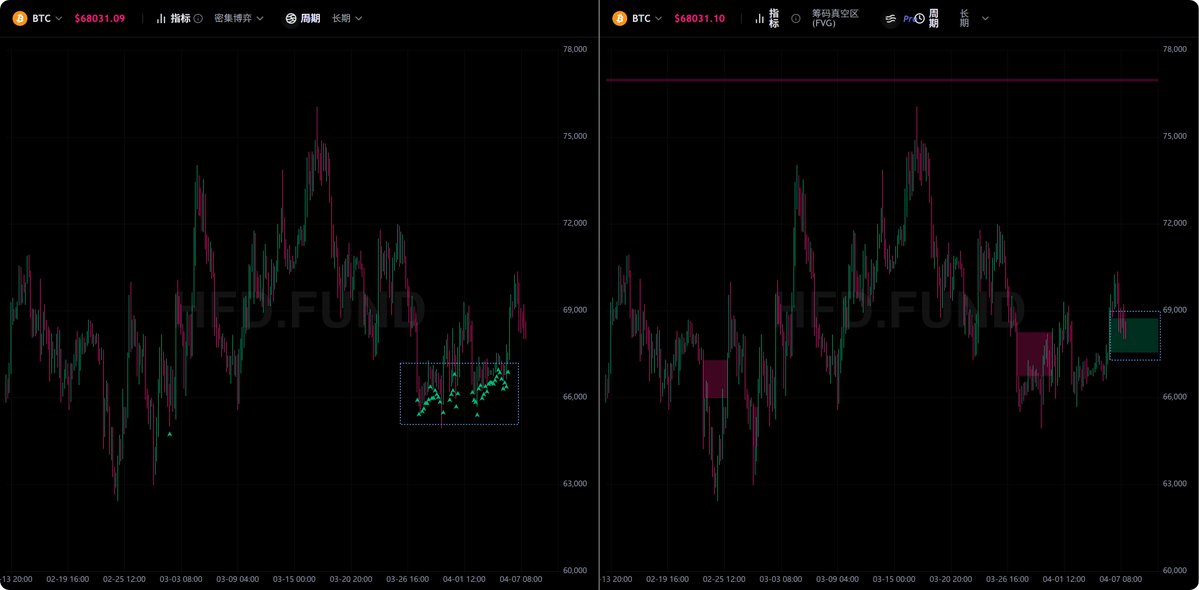Click the bar-chart indicator icon in right panel

click(x=760, y=18)
